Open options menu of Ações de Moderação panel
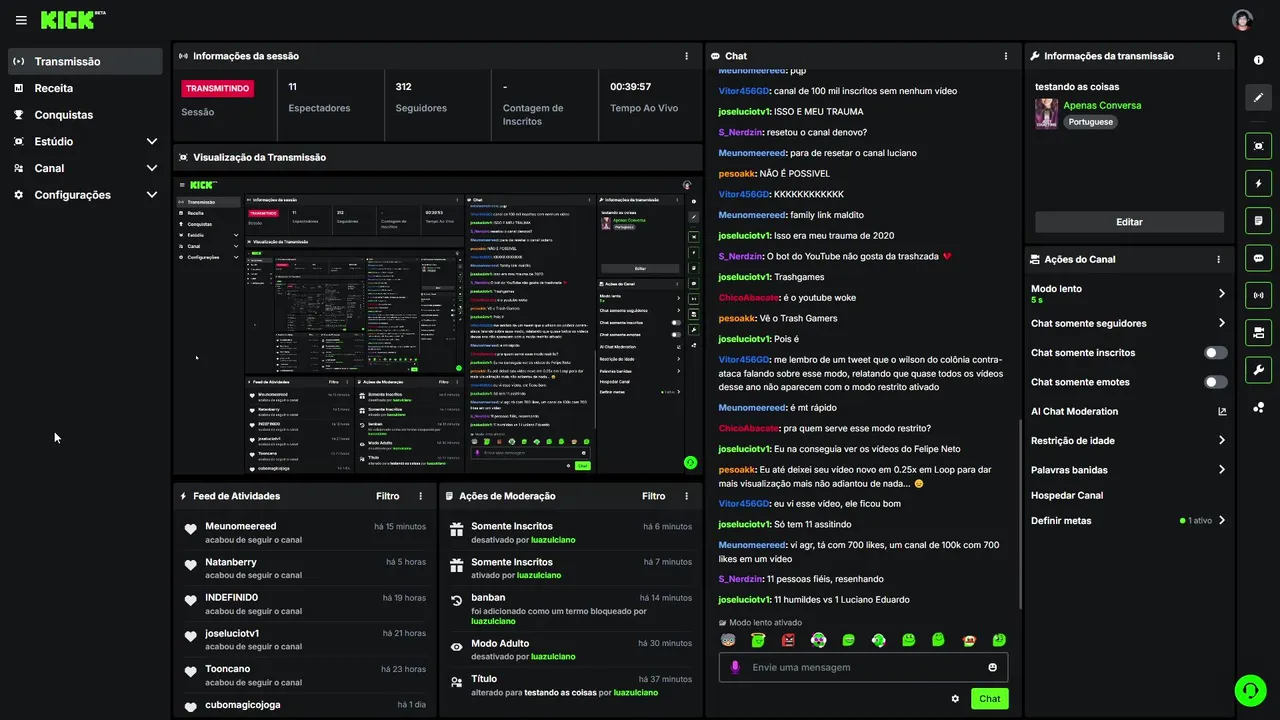The width and height of the screenshot is (1280, 720). click(686, 496)
